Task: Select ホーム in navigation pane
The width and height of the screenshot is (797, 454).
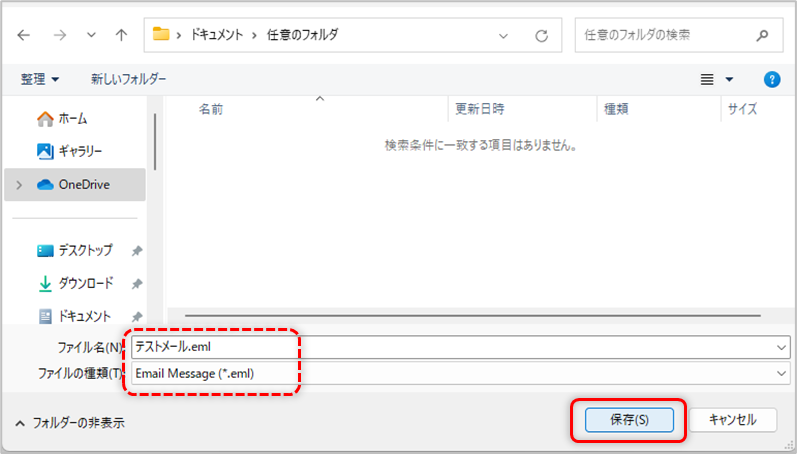Action: (72, 118)
